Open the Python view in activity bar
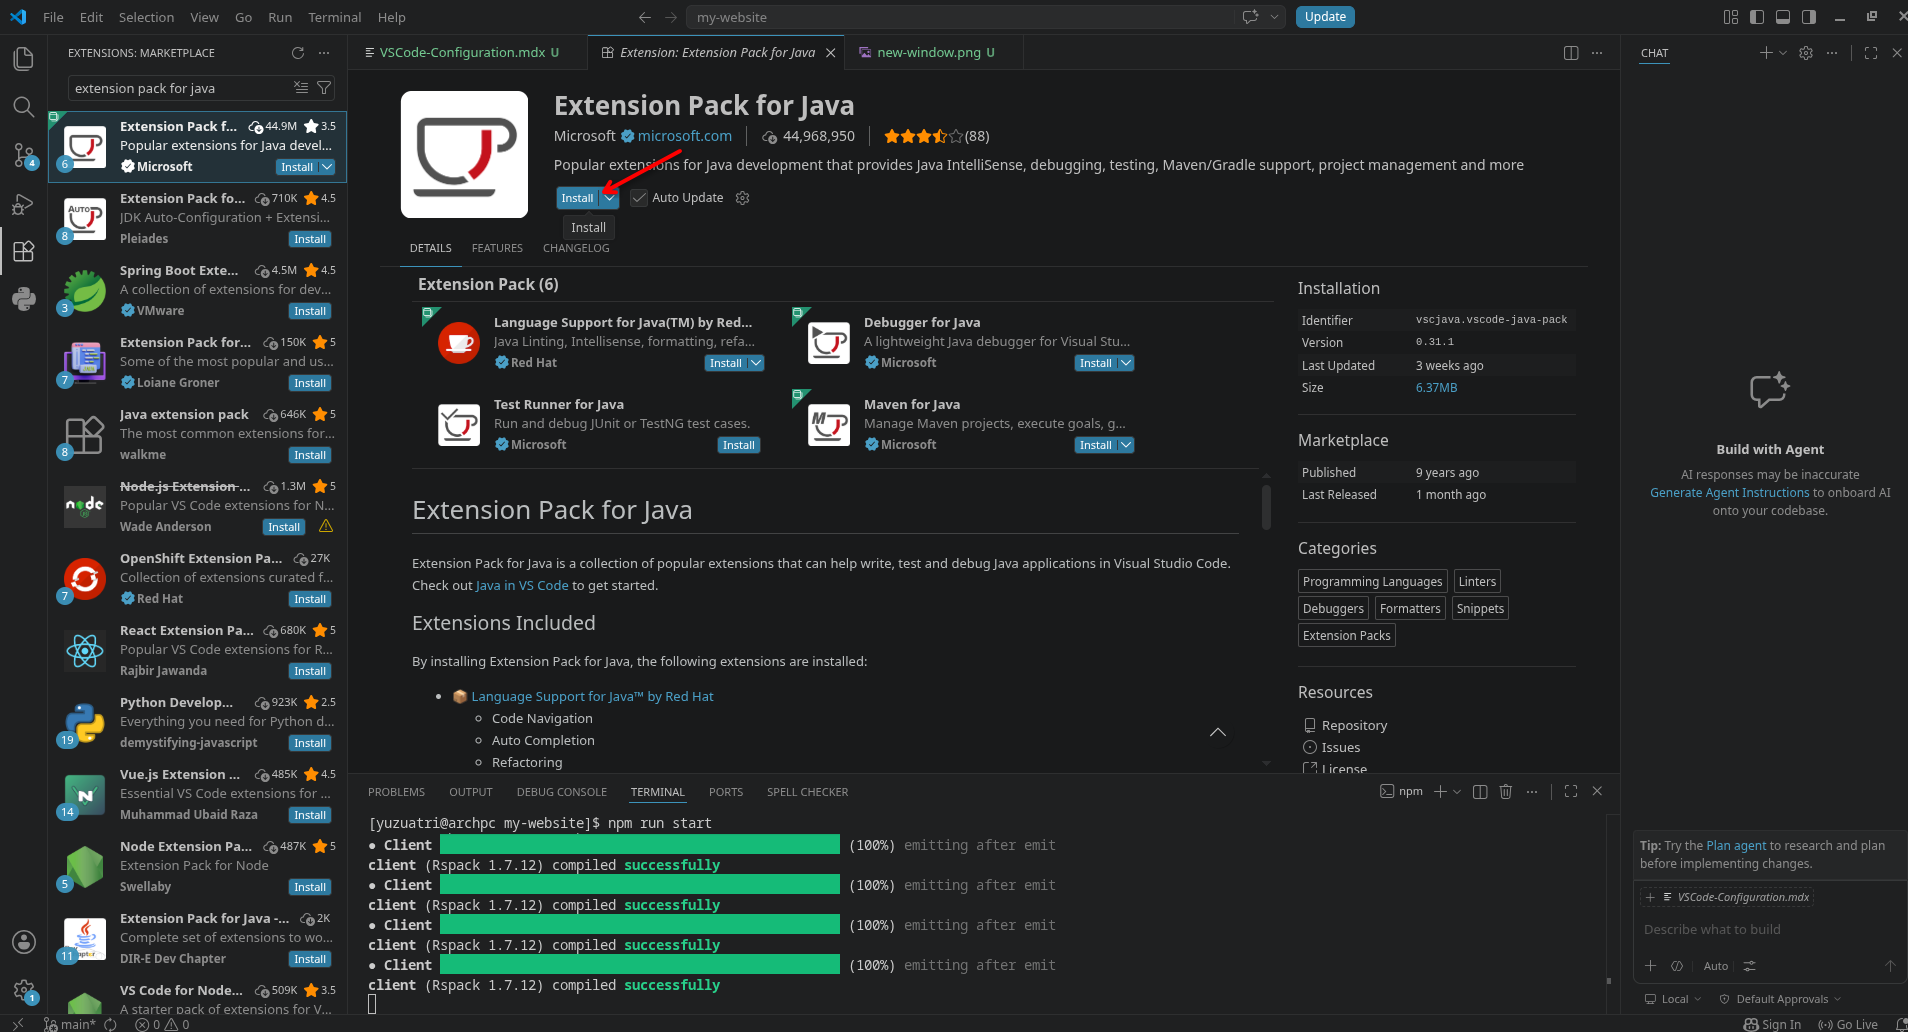1908x1032 pixels. pyautogui.click(x=23, y=298)
